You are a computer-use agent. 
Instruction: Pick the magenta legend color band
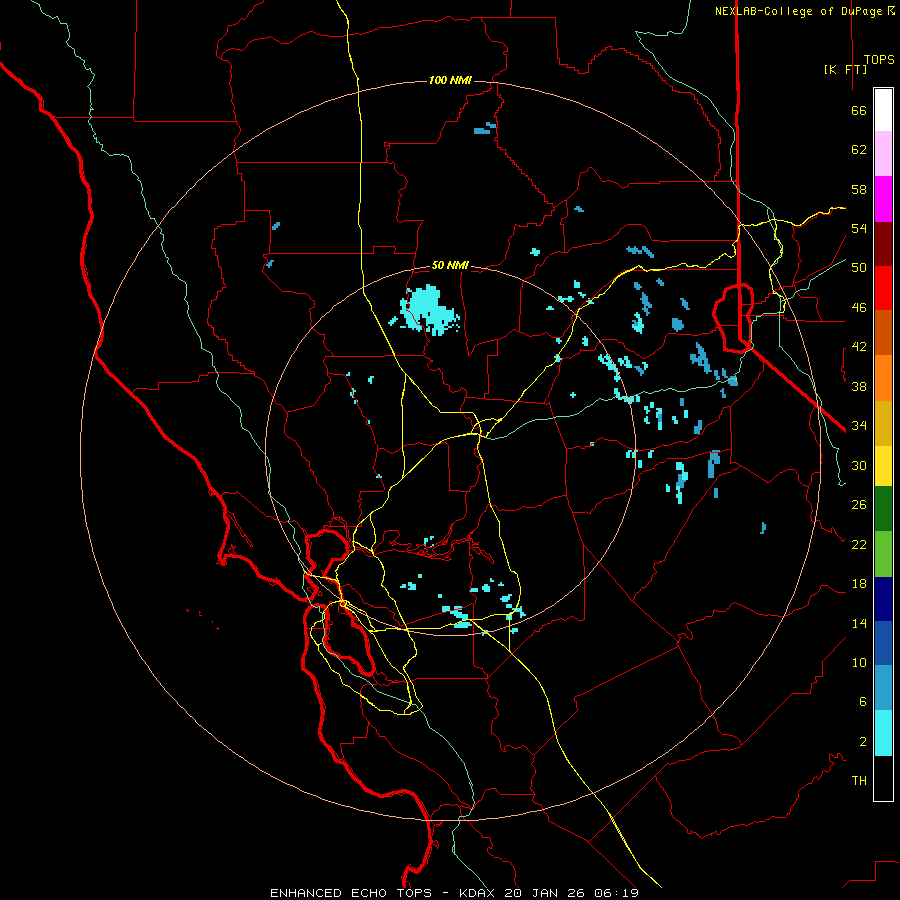(x=883, y=199)
